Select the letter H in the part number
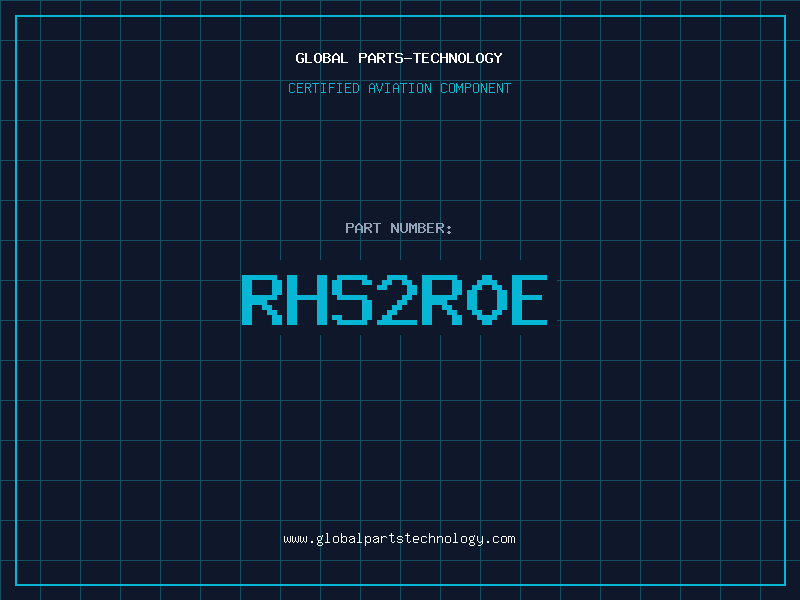The width and height of the screenshot is (800, 600). coord(308,299)
